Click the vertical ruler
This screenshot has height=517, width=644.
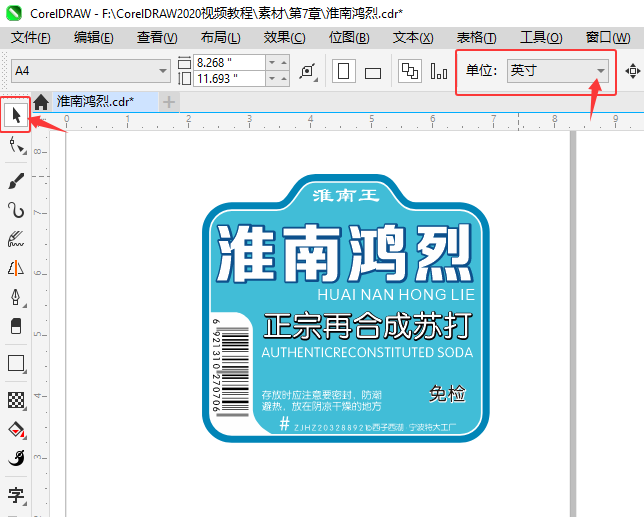pos(40,324)
